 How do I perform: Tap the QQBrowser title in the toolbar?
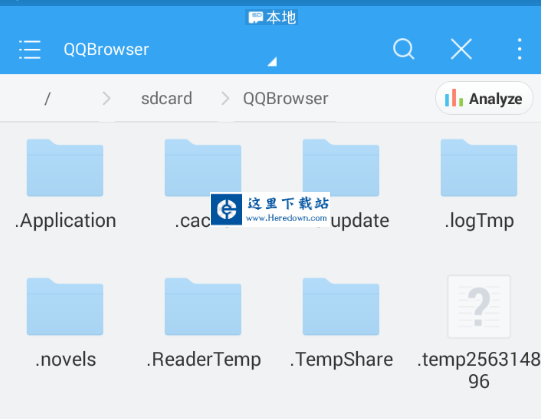pyautogui.click(x=106, y=49)
